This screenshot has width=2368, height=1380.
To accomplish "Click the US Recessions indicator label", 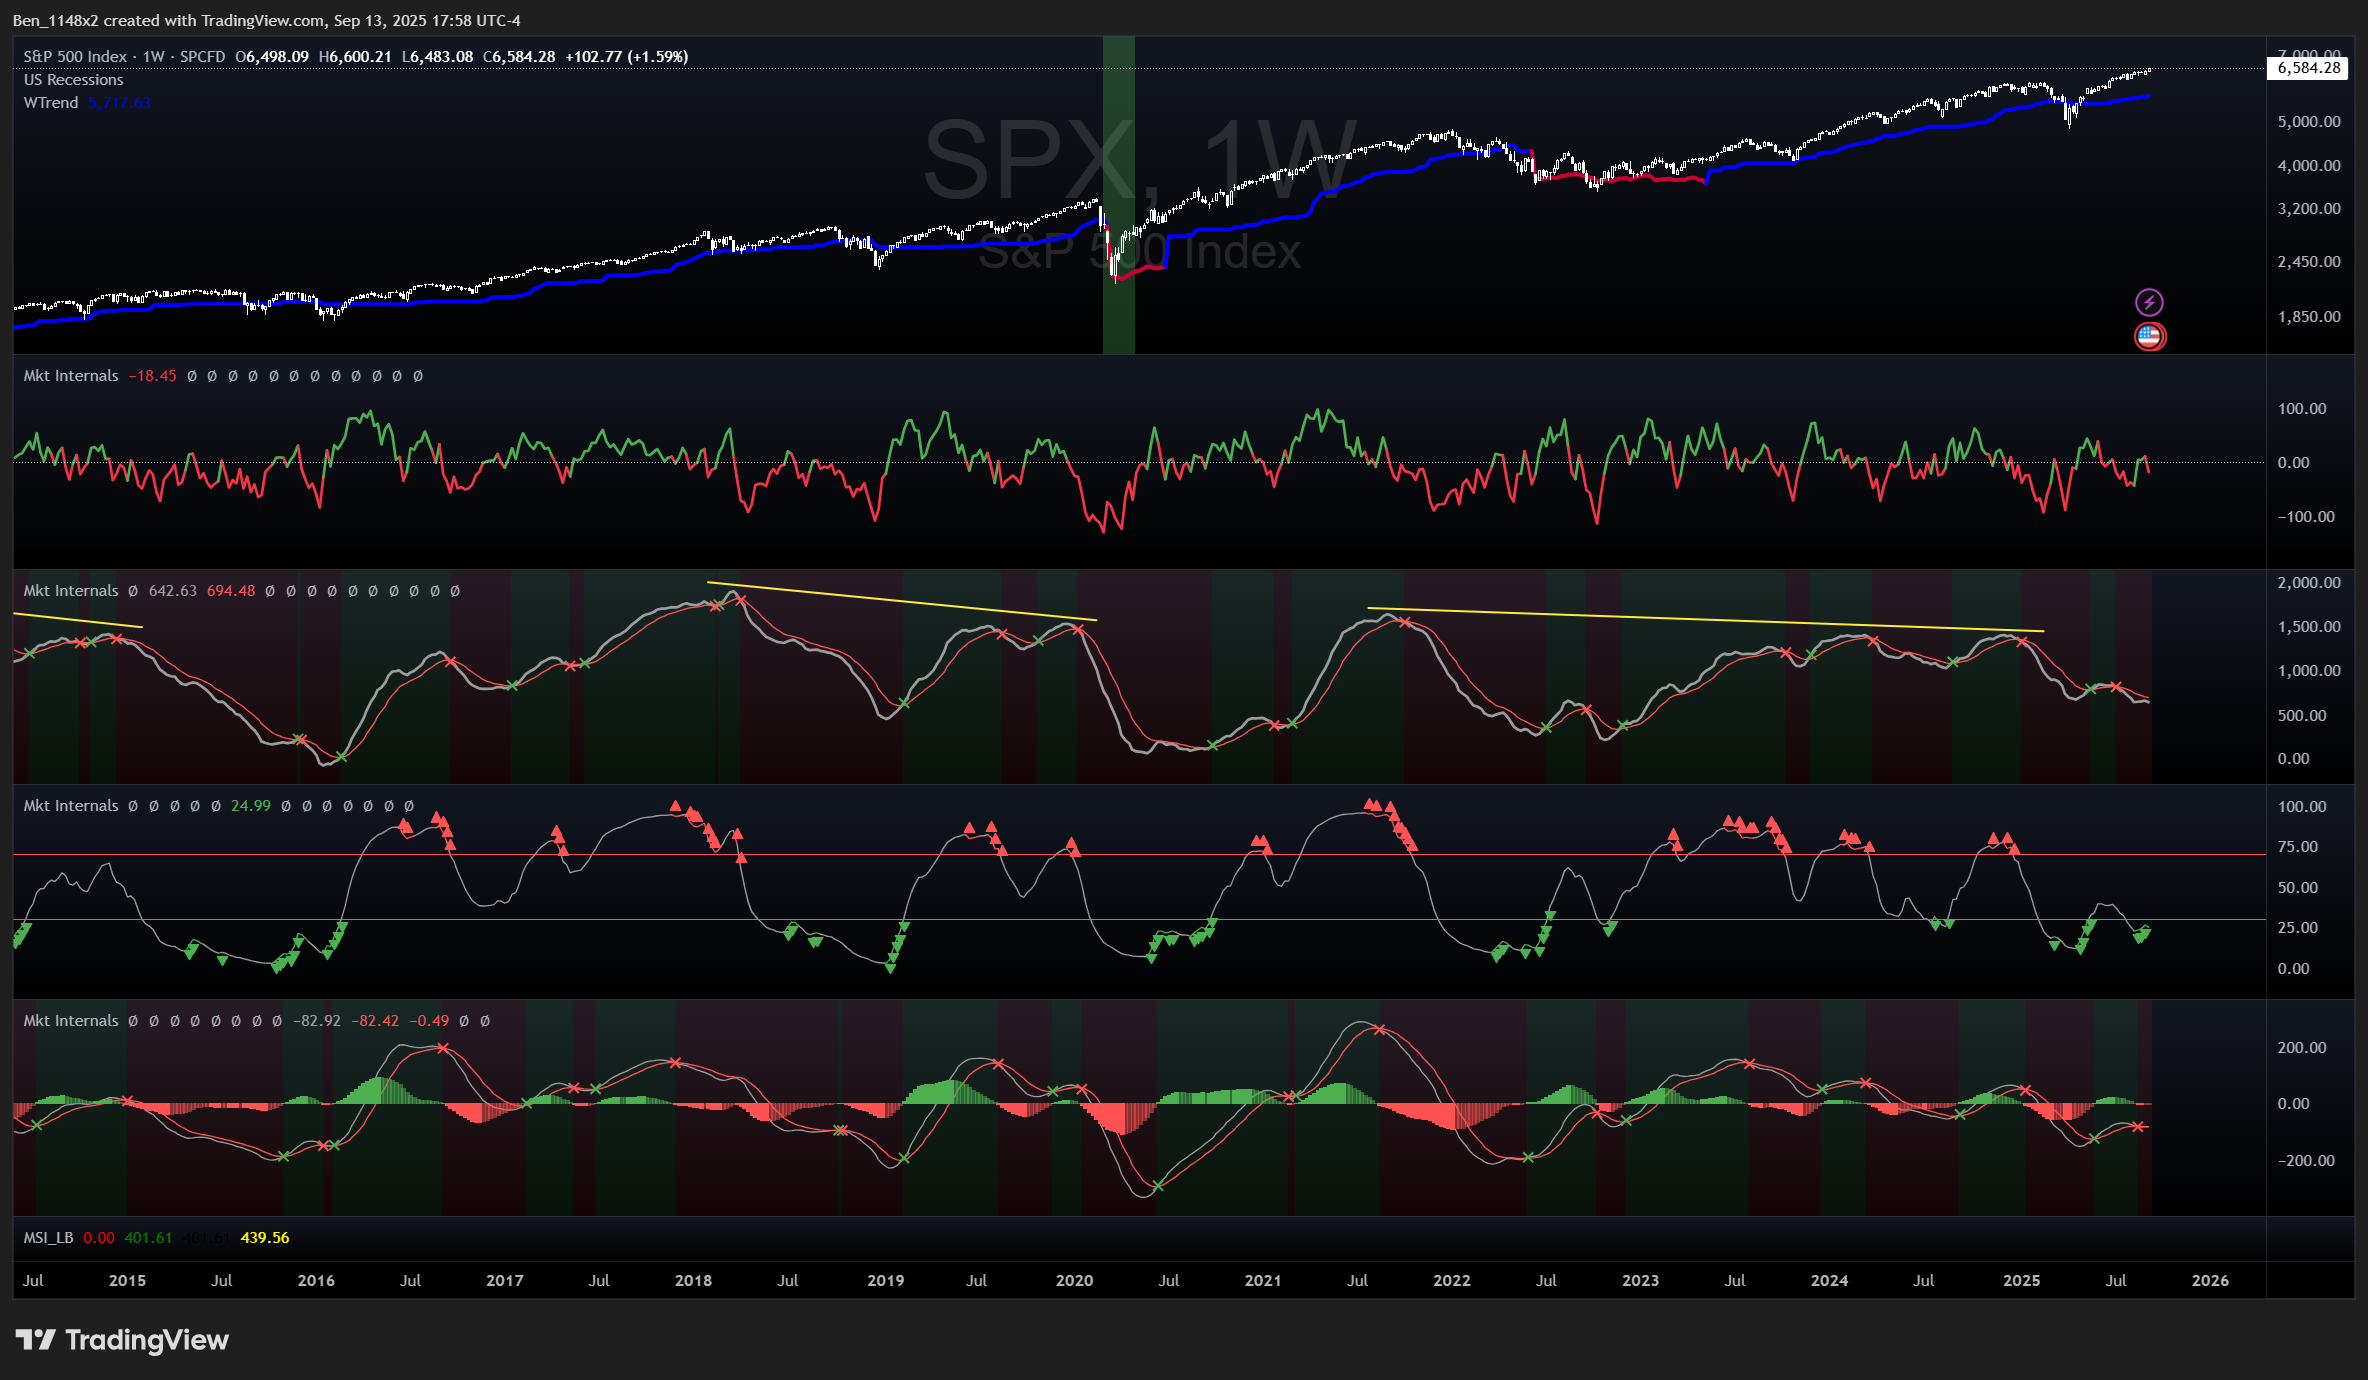I will coord(73,80).
